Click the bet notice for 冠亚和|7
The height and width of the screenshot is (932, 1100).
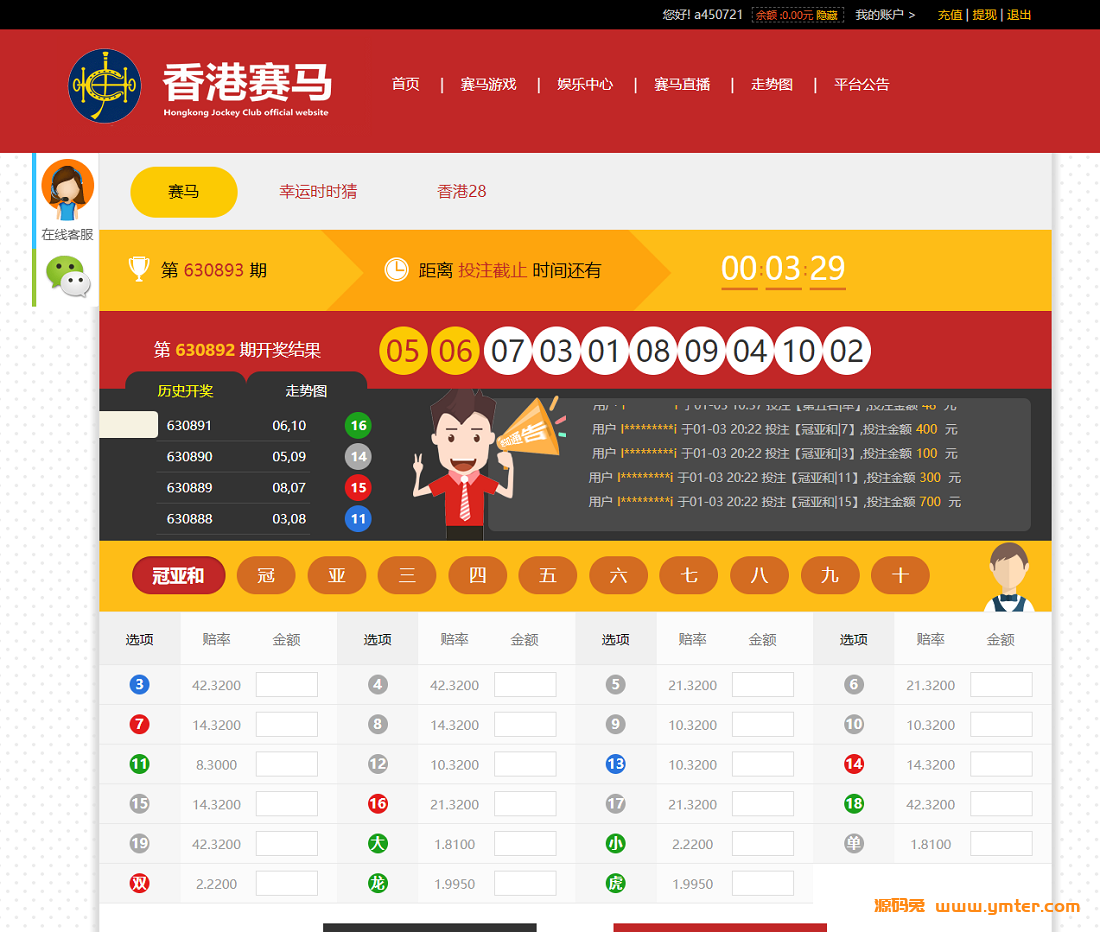point(774,429)
